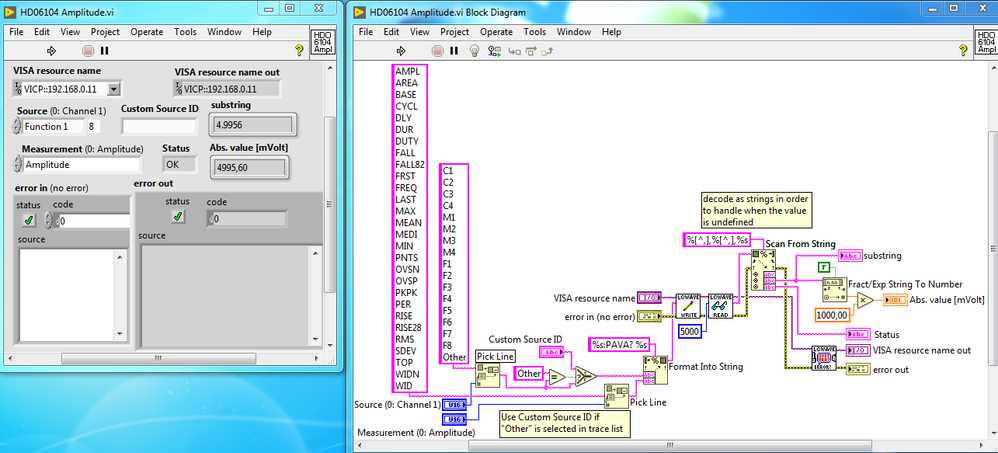Select the Scan From String function node
This screenshot has width=998, height=453.
coord(763,270)
